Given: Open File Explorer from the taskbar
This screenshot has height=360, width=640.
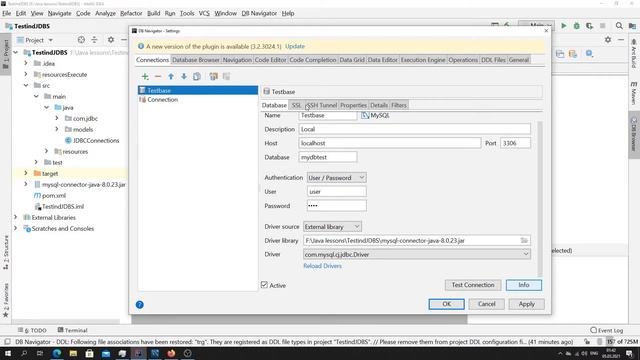Looking at the screenshot, I should tap(73, 353).
